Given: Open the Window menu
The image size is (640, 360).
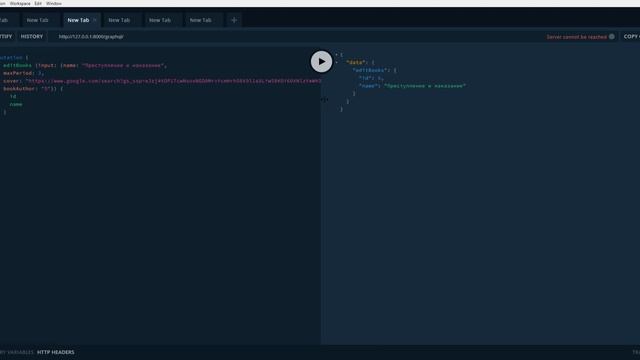Looking at the screenshot, I should pos(54,3).
